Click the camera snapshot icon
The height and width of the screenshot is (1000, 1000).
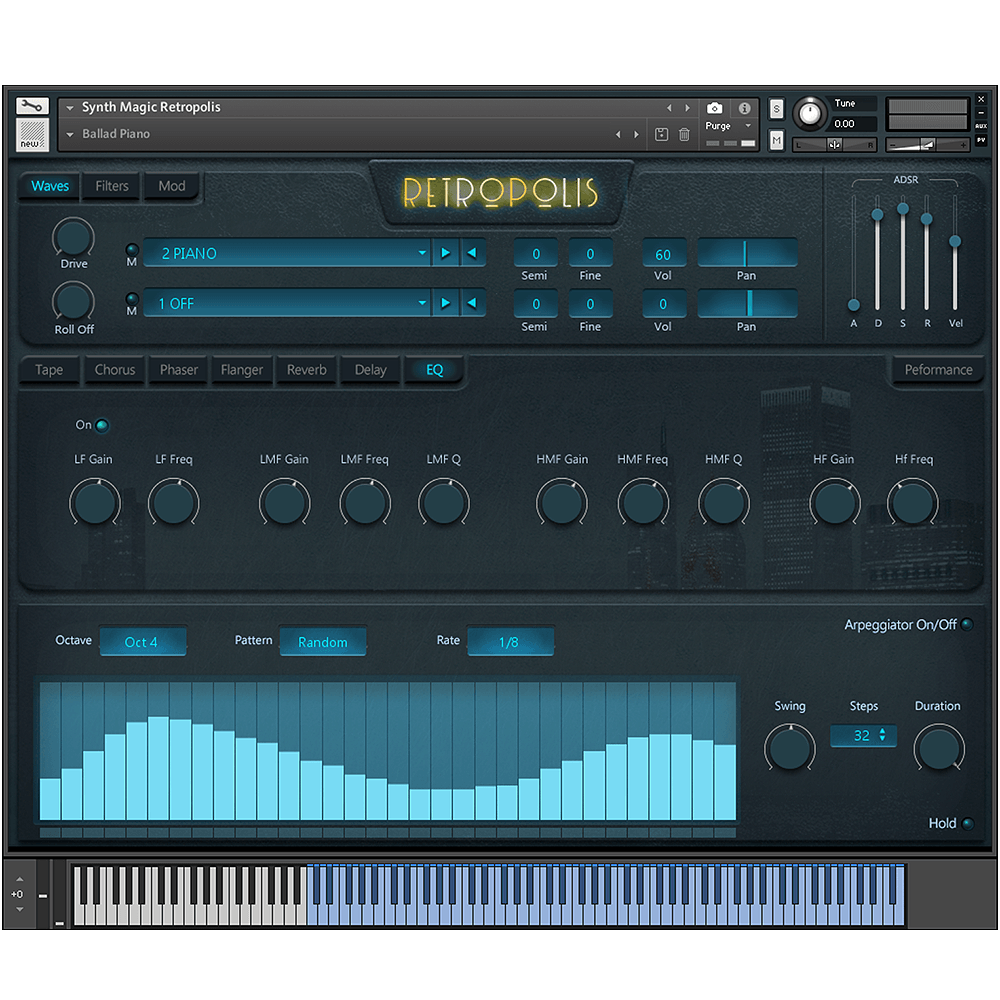(x=714, y=108)
